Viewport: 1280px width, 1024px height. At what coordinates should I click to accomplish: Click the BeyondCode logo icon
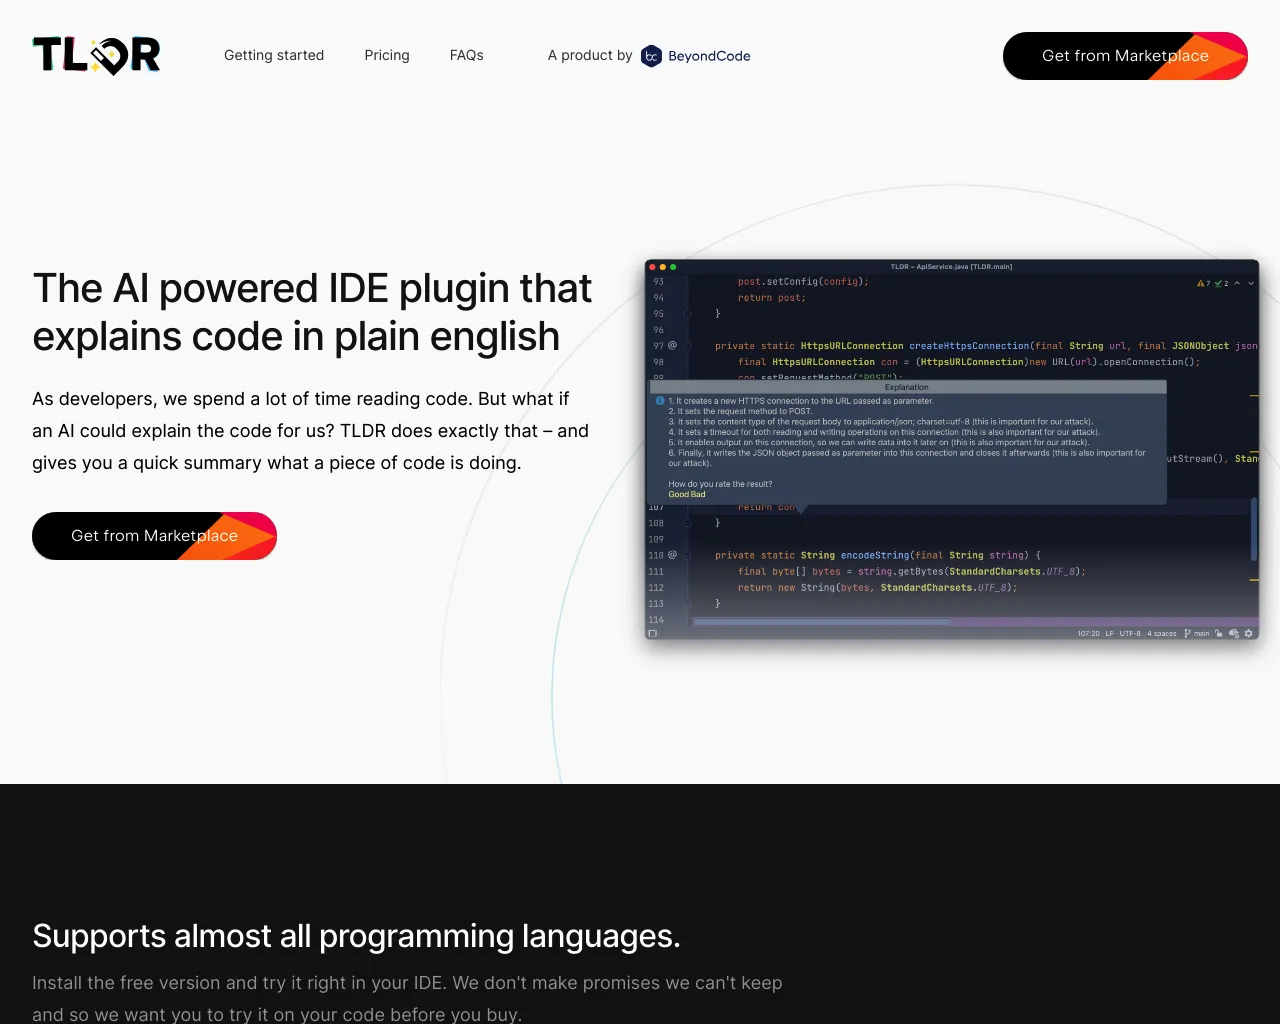click(x=651, y=56)
